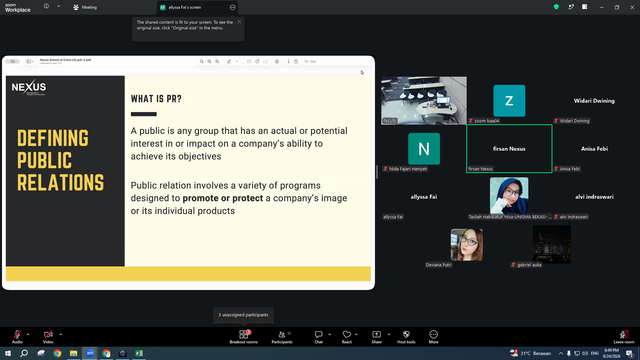Viewport: 640px width, 360px height.
Task: Select Nida Fajari Haniyah participant tile
Action: (x=424, y=149)
